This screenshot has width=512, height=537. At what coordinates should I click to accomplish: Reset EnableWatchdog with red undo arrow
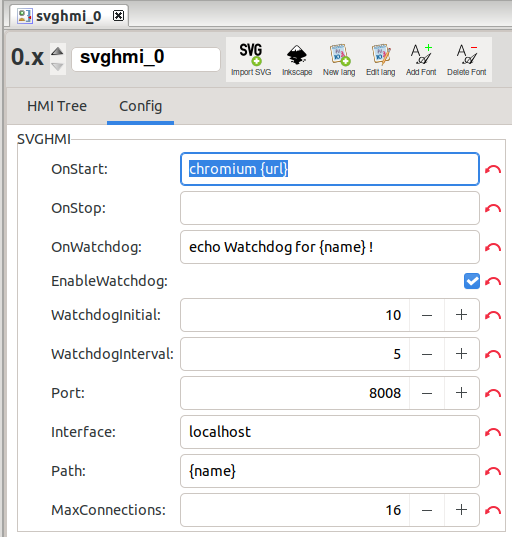[x=493, y=281]
